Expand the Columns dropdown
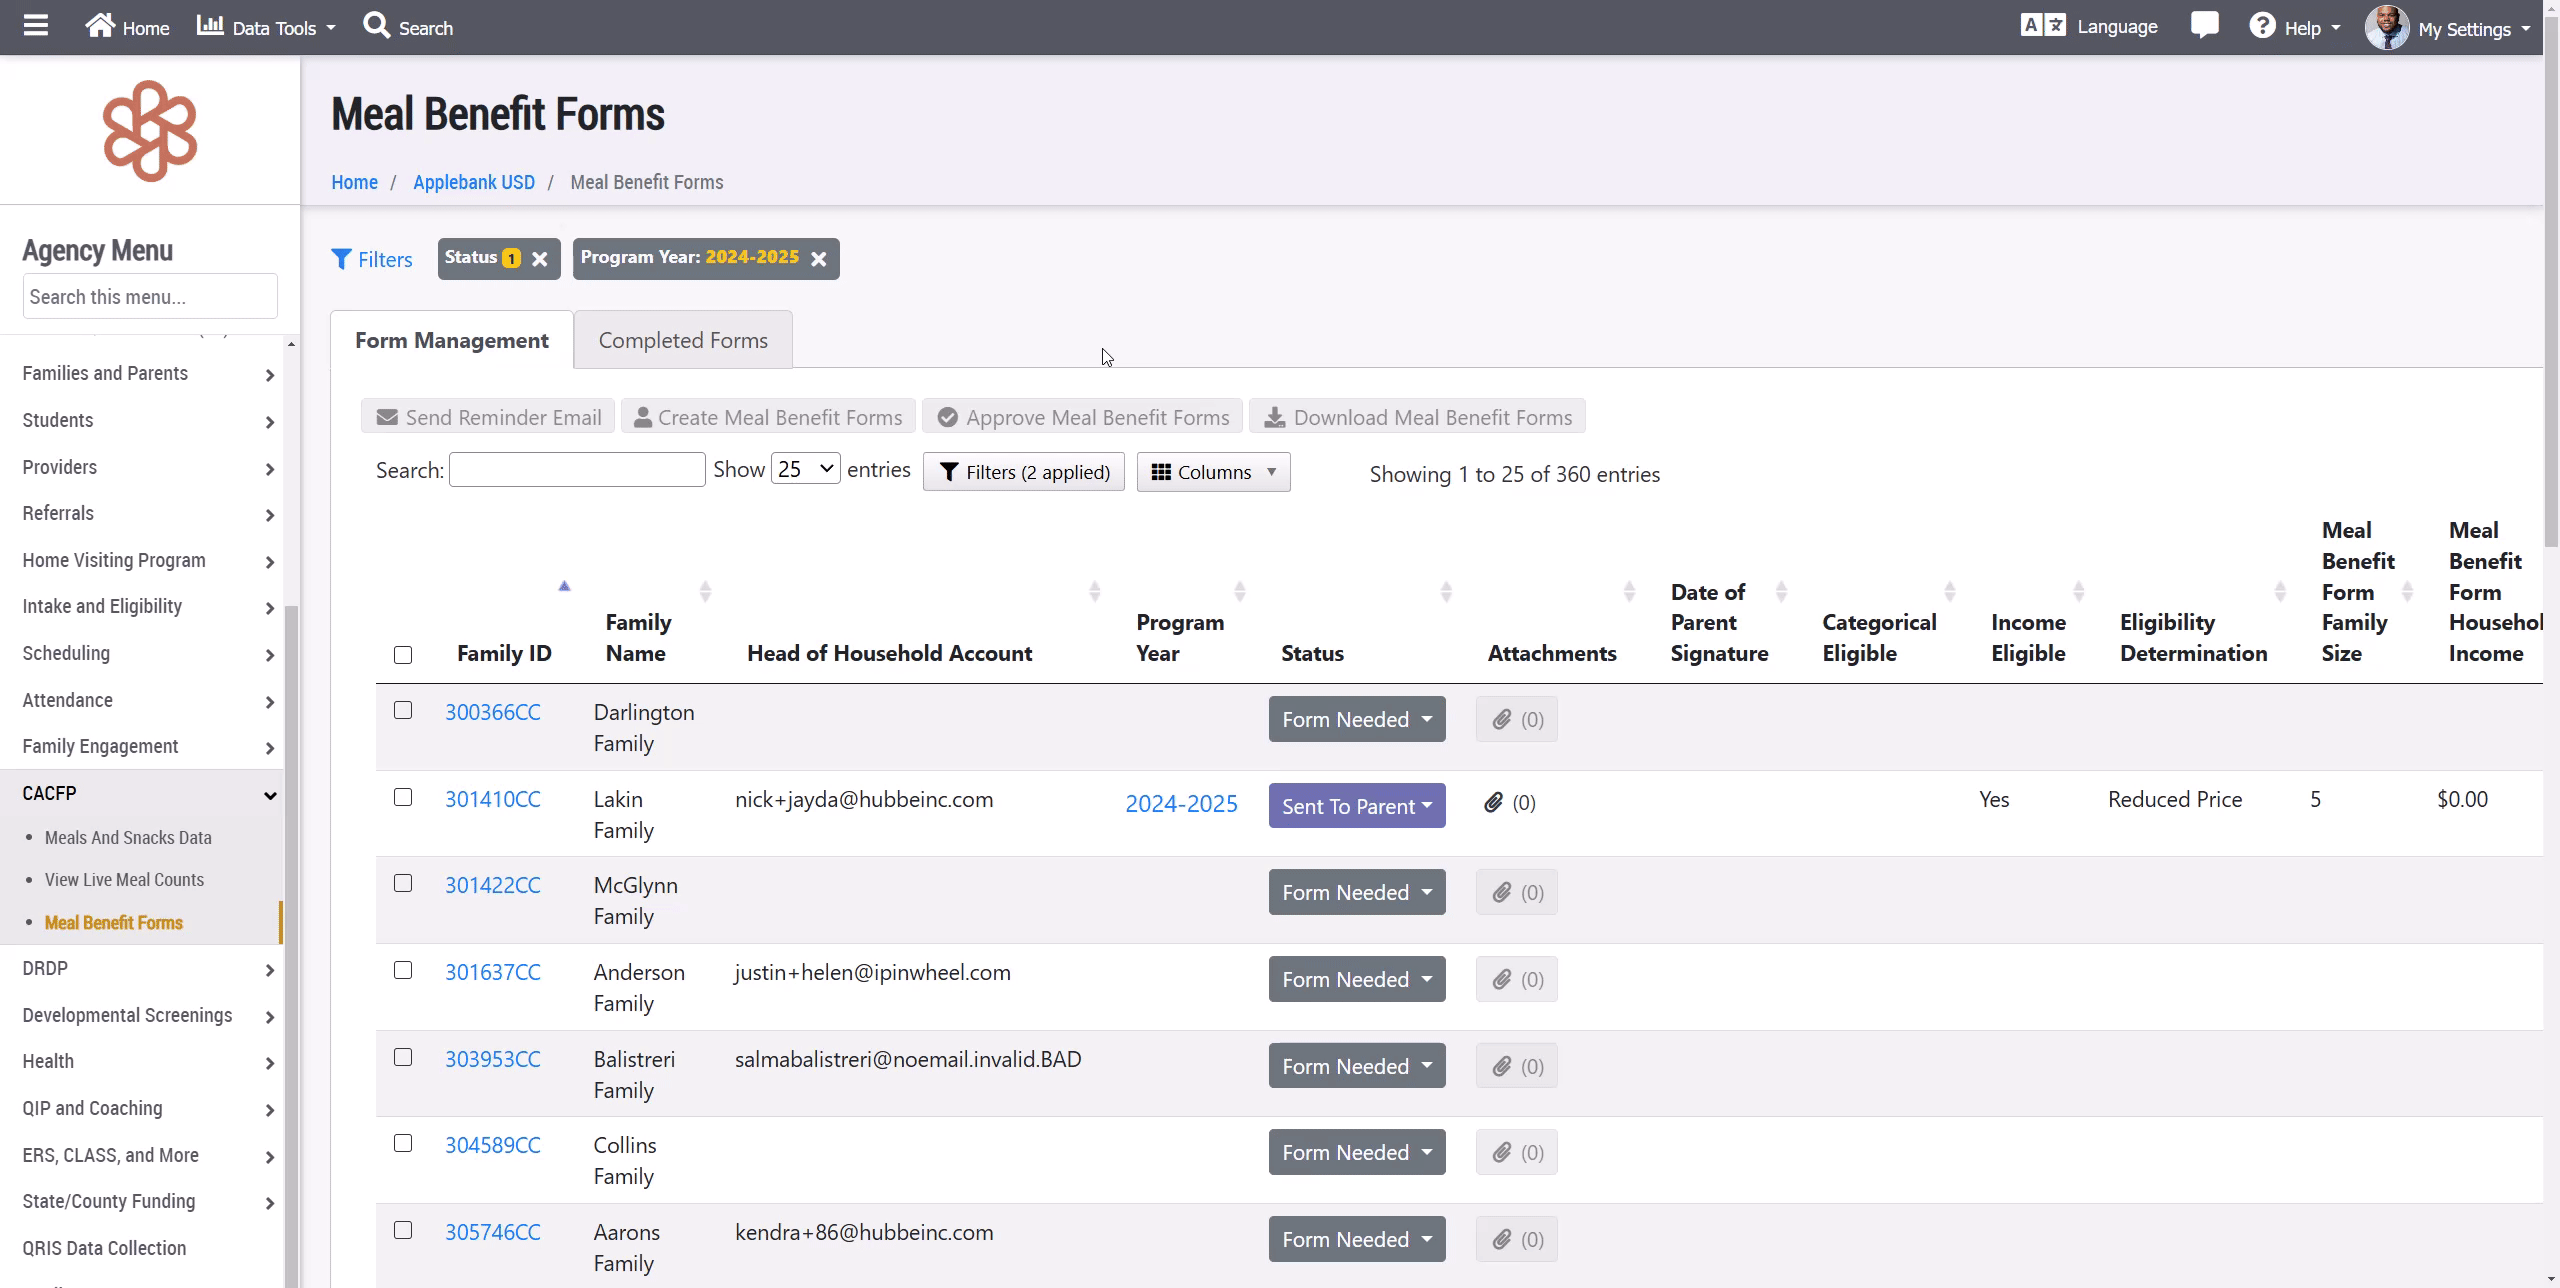Image resolution: width=2560 pixels, height=1288 pixels. (x=1213, y=472)
